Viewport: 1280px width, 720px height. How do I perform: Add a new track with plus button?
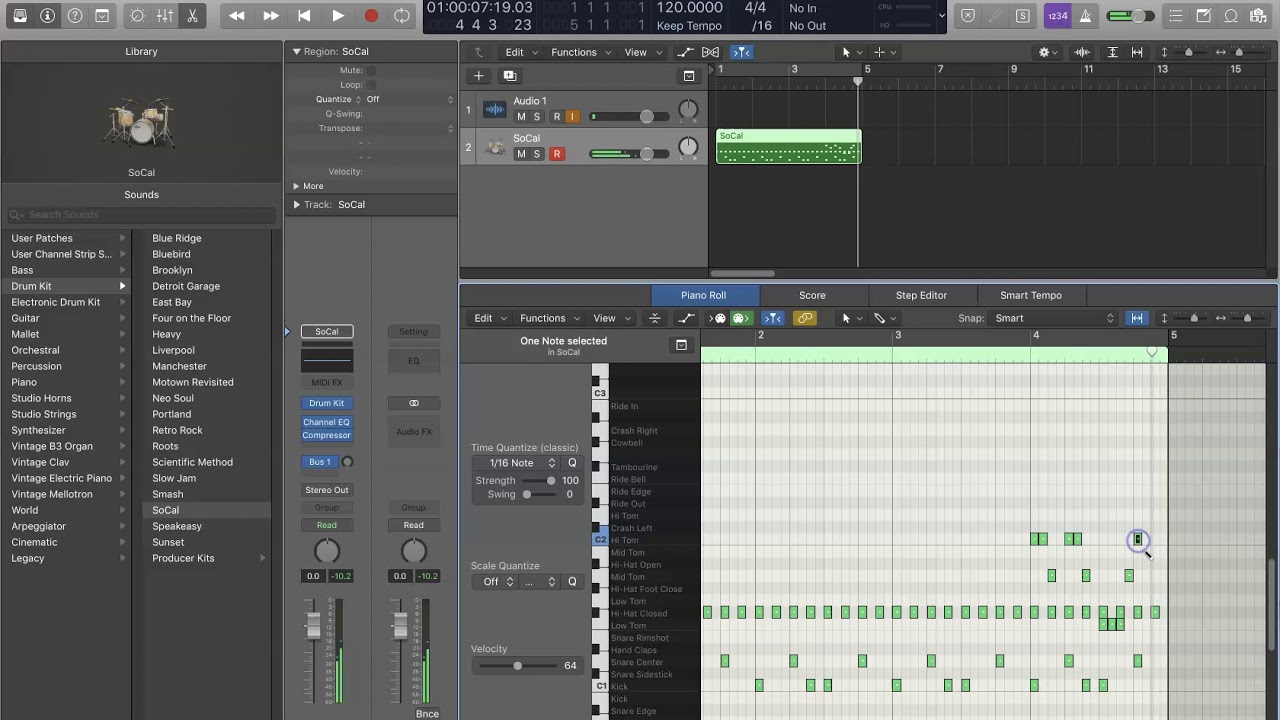(479, 76)
